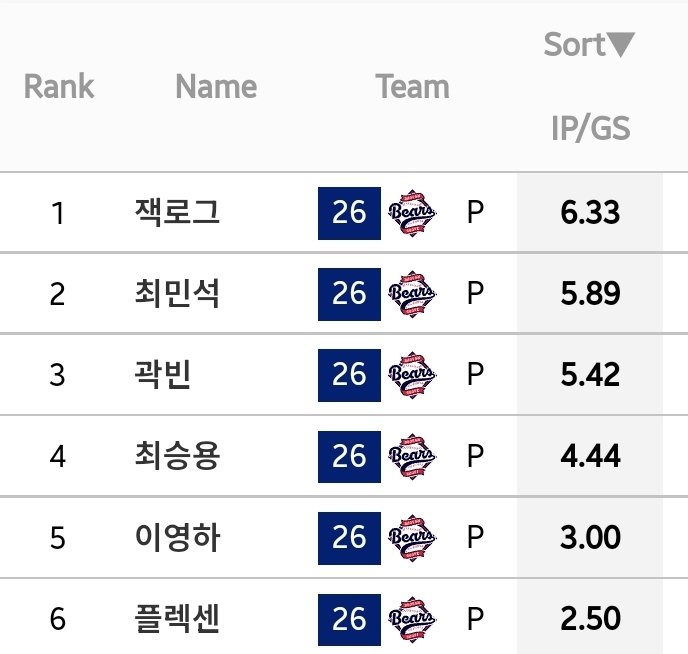The height and width of the screenshot is (654, 688).
Task: Click the Bears logo in 이영하's row
Action: click(x=411, y=538)
